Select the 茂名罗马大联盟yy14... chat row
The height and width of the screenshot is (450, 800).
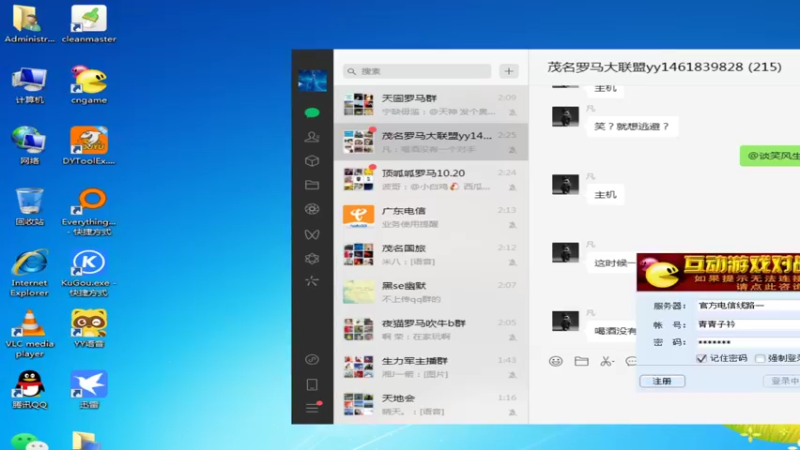431,142
